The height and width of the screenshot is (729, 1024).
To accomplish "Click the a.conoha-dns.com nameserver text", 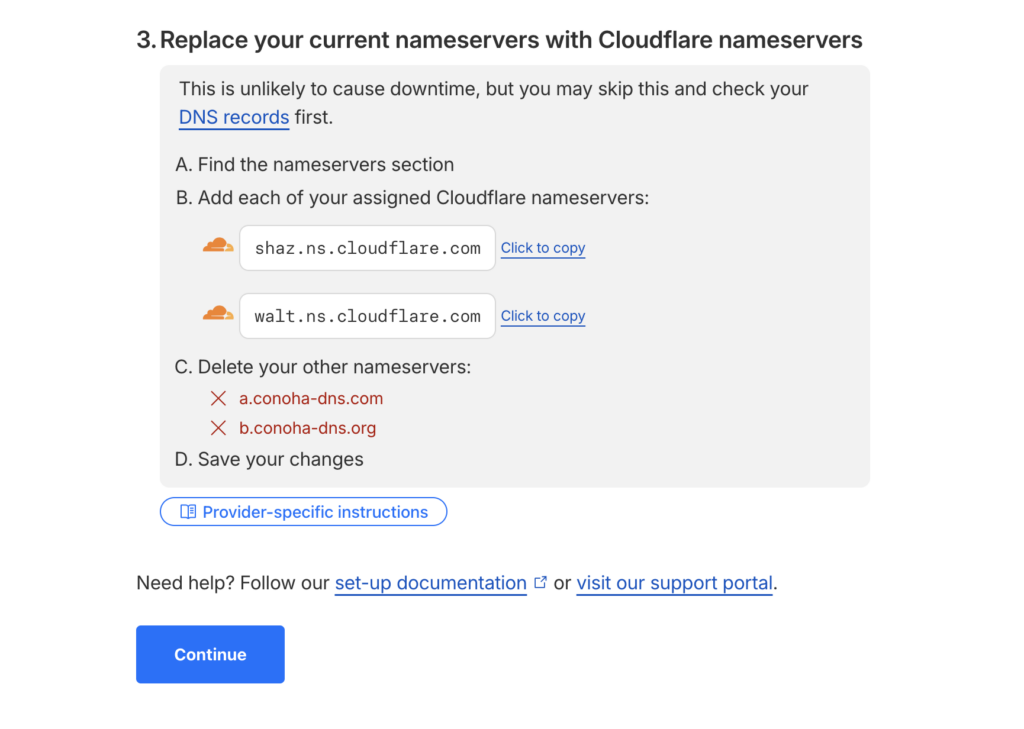I will point(311,398).
